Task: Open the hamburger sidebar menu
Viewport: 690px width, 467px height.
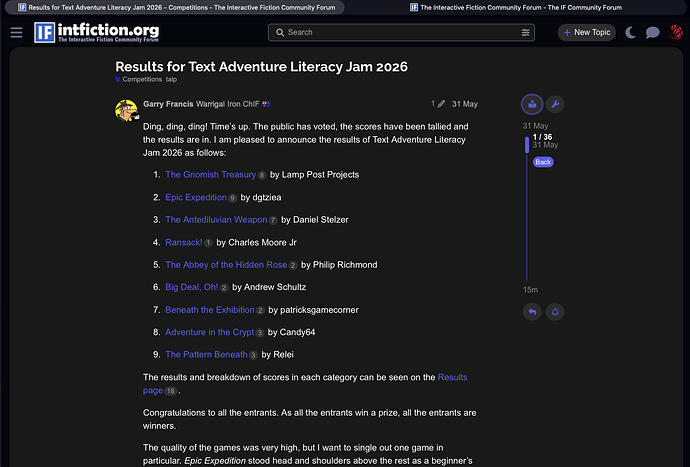Action: tap(16, 33)
